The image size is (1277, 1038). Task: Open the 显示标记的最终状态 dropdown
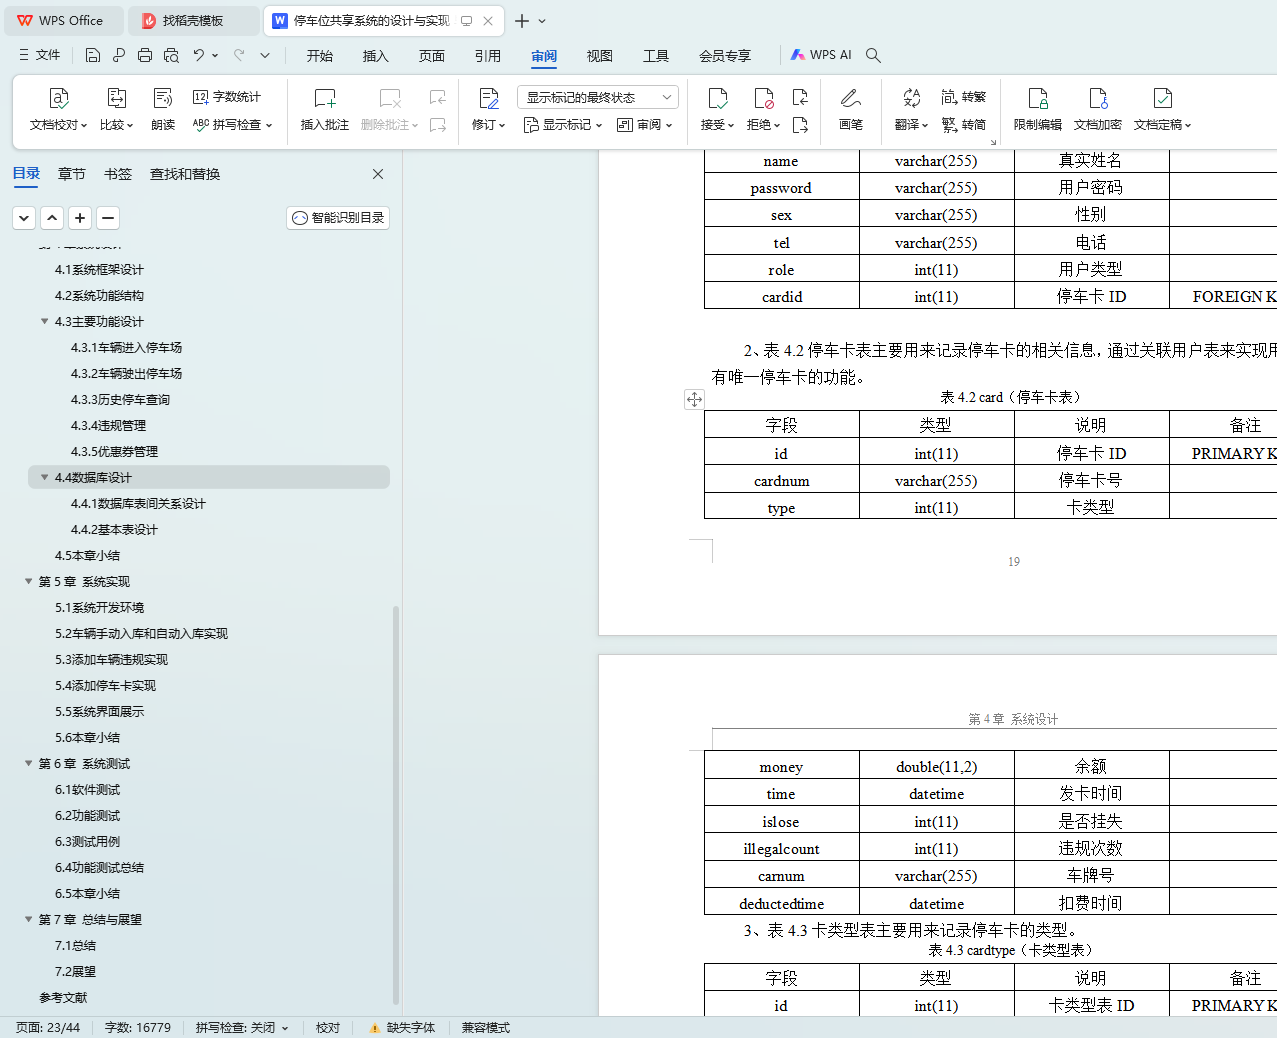point(598,97)
